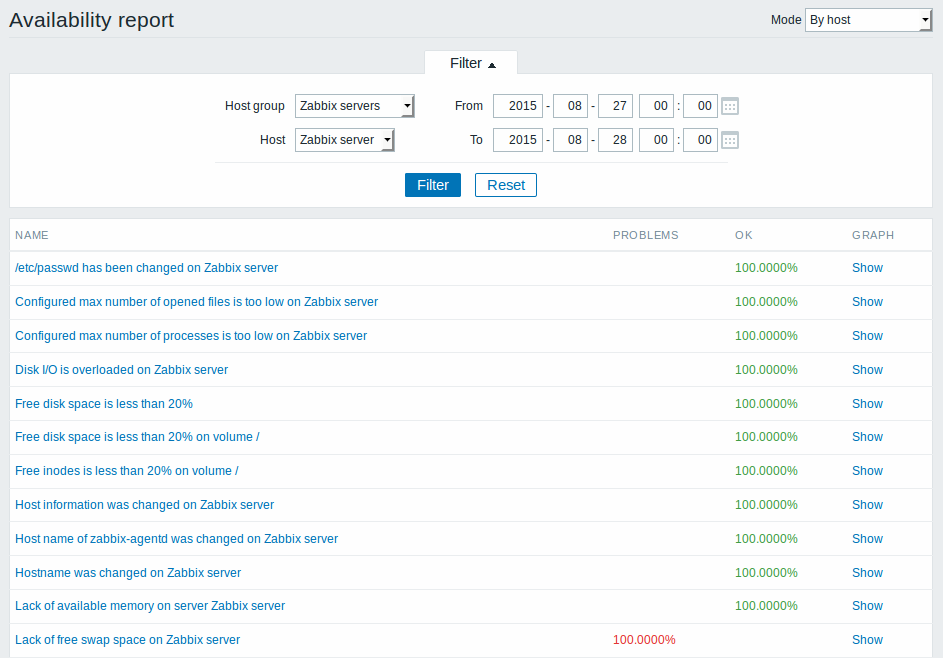Viewport: 943px width, 658px height.
Task: Open Host name of zabbix-agentd was changed trigger
Action: (x=176, y=539)
